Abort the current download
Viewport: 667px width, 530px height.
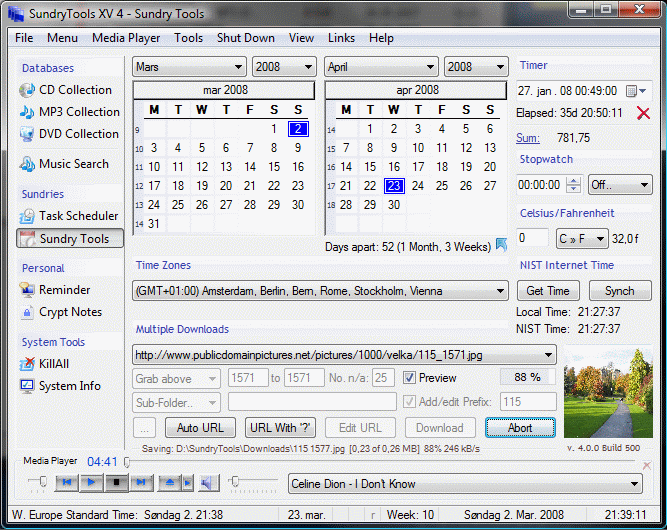click(520, 427)
